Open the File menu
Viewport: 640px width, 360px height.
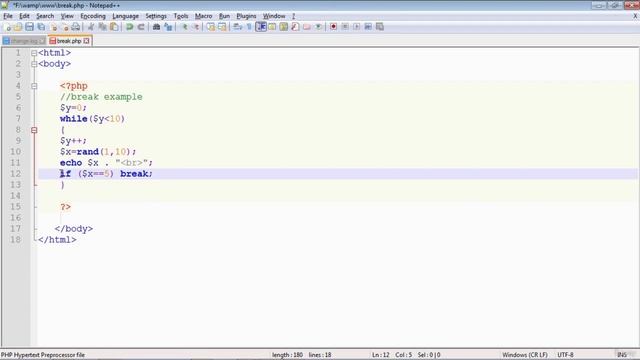click(8, 16)
